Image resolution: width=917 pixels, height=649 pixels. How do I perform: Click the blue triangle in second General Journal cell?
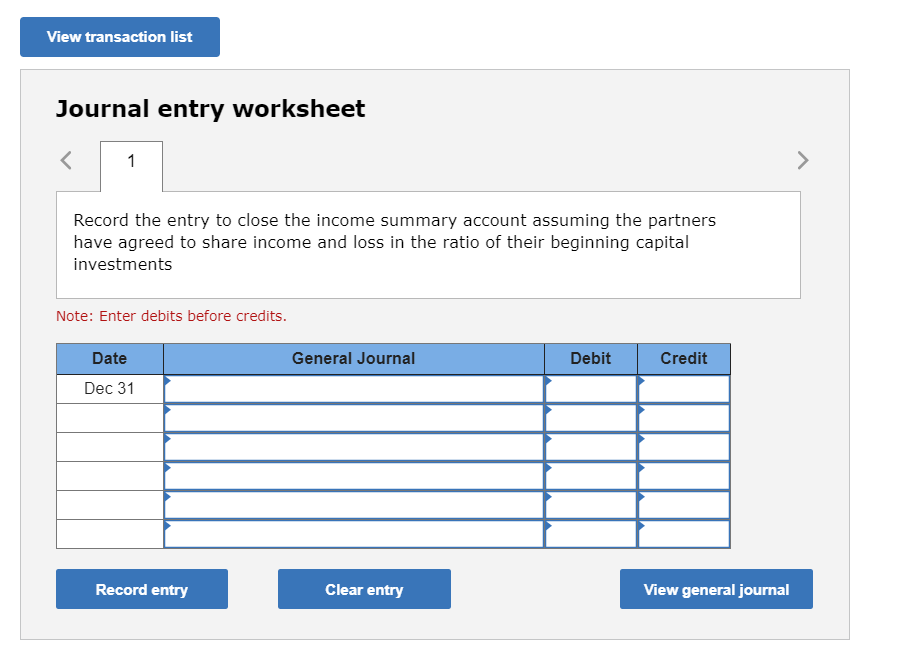click(169, 411)
